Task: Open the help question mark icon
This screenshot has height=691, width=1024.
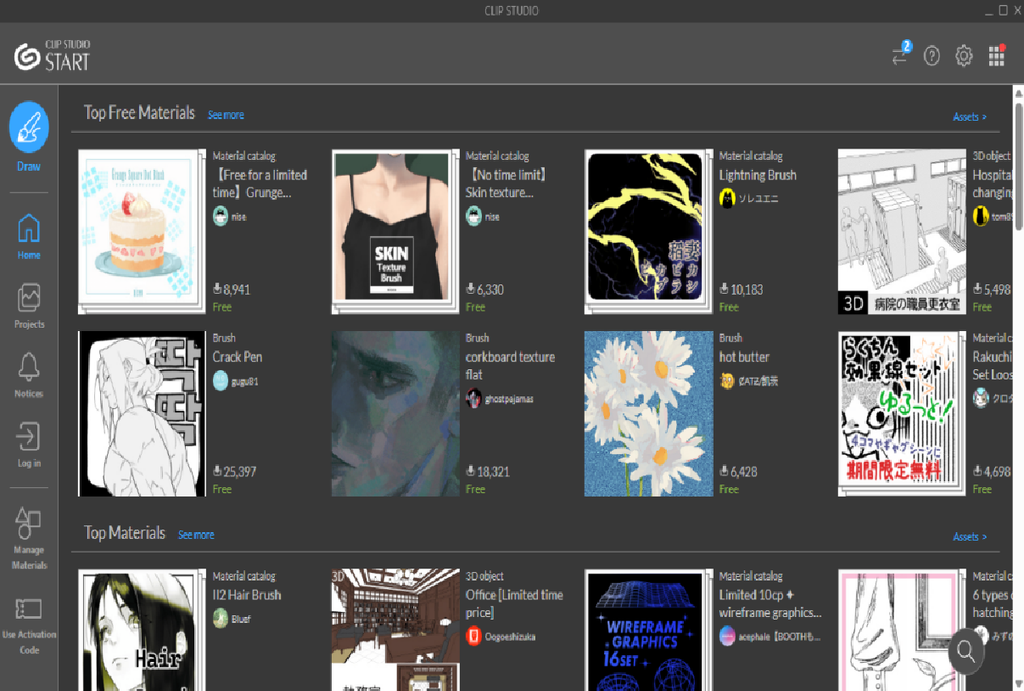Action: [x=931, y=56]
